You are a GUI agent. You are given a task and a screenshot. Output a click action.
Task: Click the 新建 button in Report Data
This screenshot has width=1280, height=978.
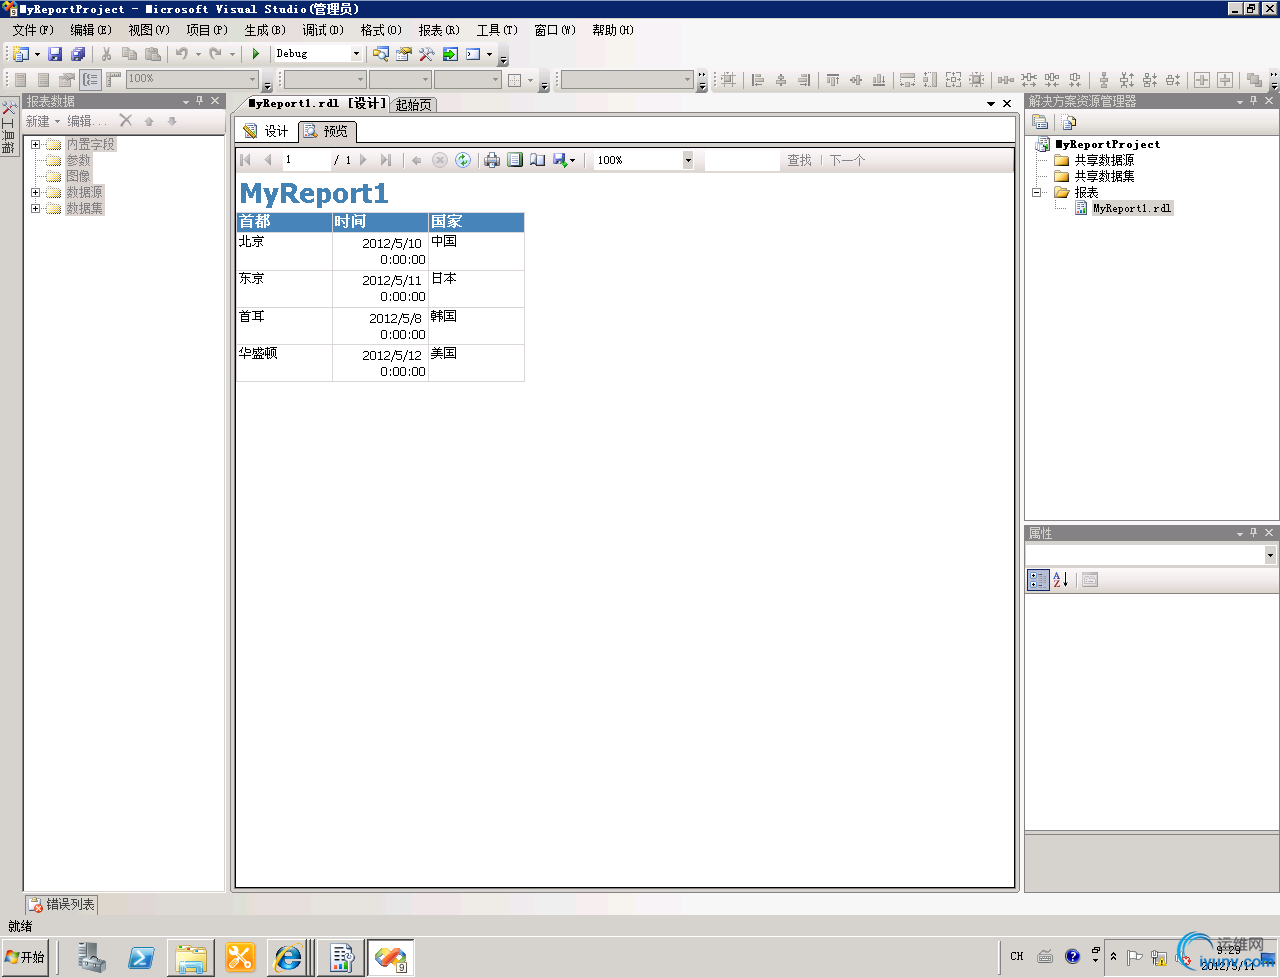[x=42, y=121]
